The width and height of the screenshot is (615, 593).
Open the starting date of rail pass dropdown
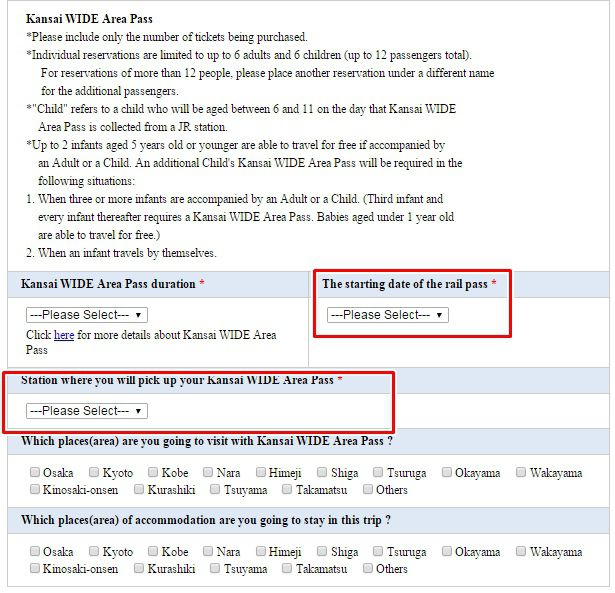388,315
